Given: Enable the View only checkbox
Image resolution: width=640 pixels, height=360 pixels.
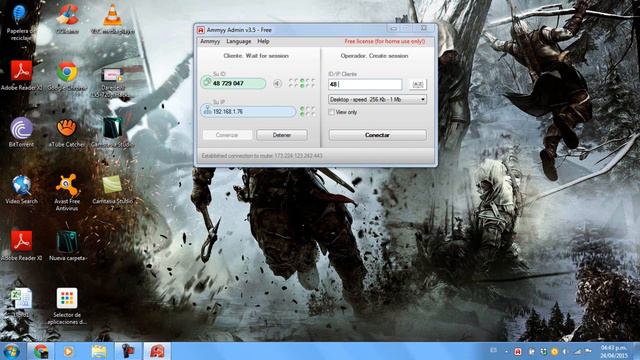Looking at the screenshot, I should tap(331, 112).
